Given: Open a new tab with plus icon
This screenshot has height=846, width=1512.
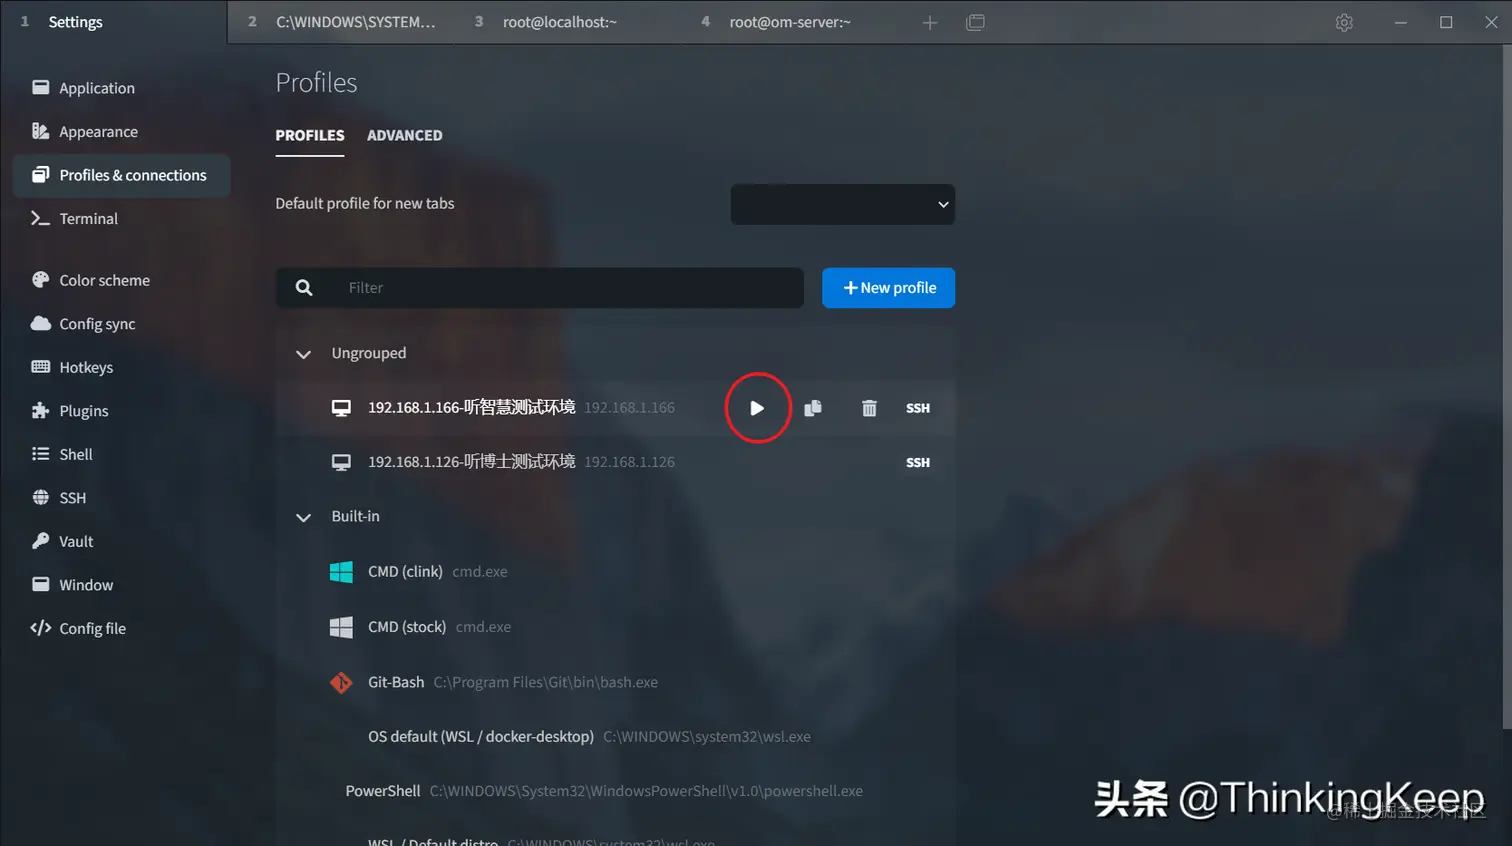Looking at the screenshot, I should point(930,22).
